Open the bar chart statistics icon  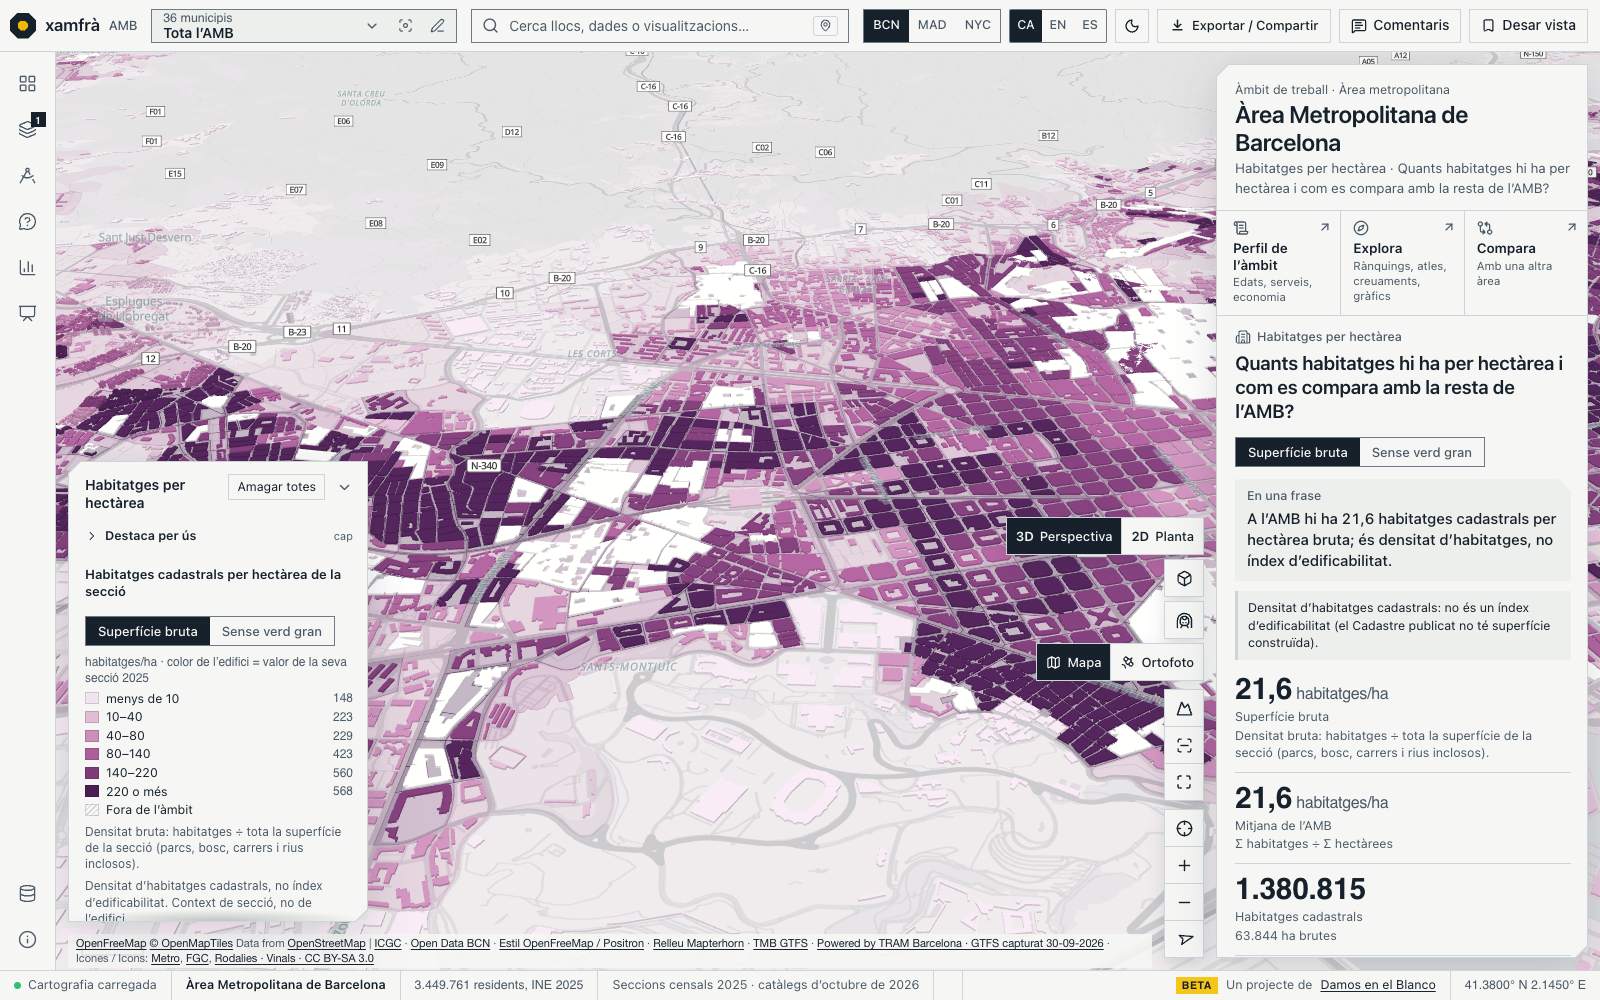tap(27, 267)
